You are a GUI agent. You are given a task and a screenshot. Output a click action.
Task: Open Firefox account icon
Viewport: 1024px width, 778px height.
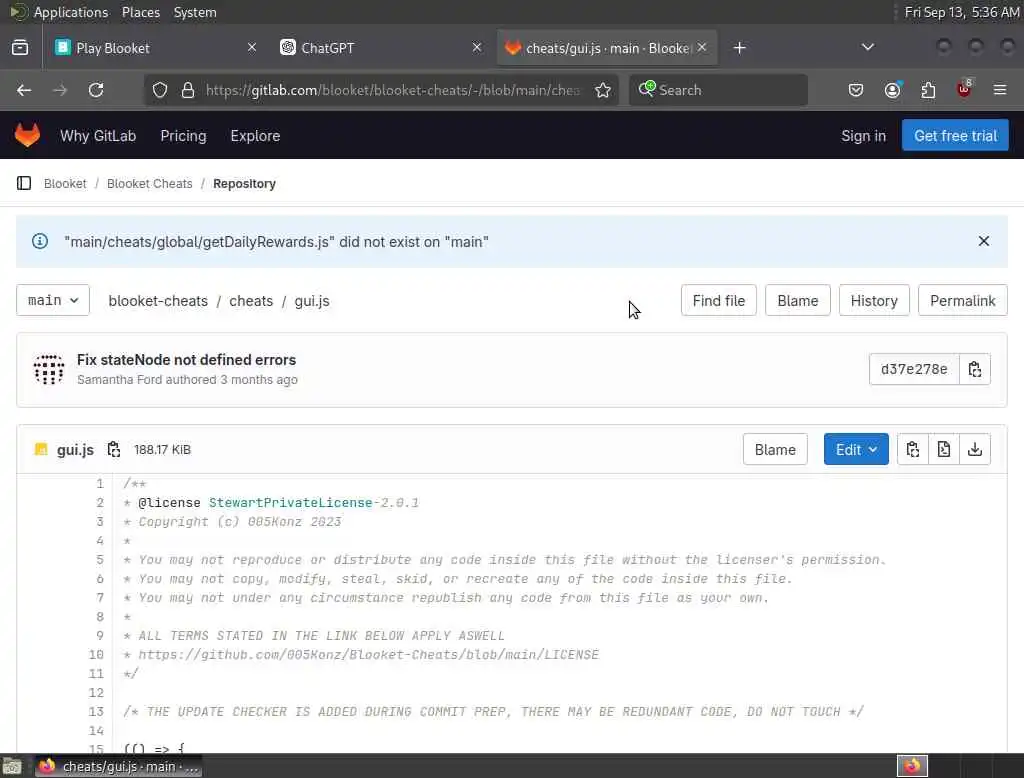pyautogui.click(x=892, y=90)
